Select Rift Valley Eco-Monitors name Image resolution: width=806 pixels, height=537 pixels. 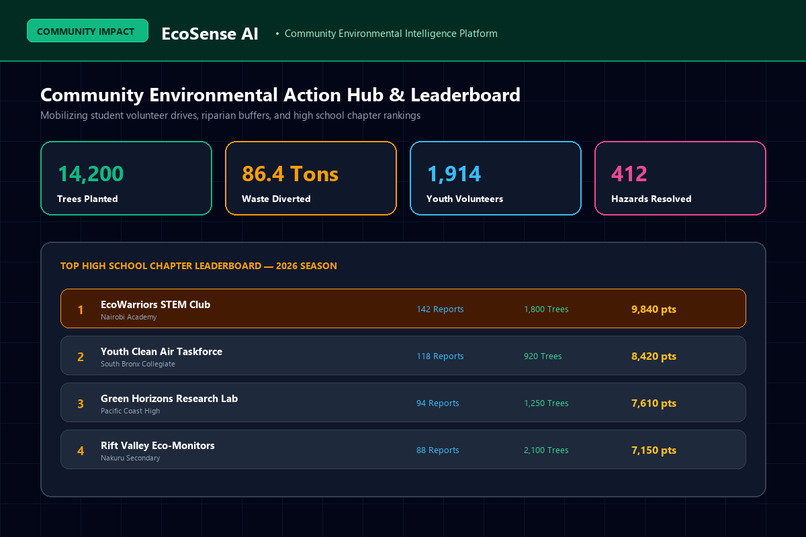(157, 446)
